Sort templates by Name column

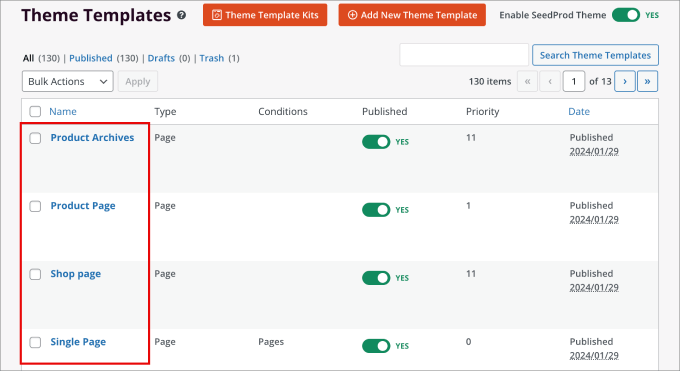63,112
